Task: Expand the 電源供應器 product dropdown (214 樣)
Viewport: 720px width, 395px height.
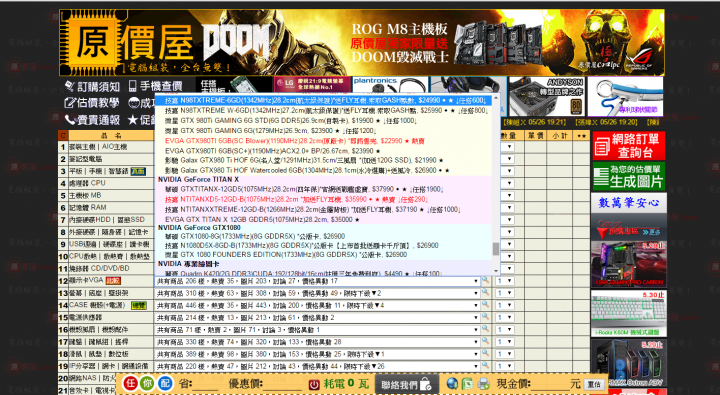Action: coord(317,317)
